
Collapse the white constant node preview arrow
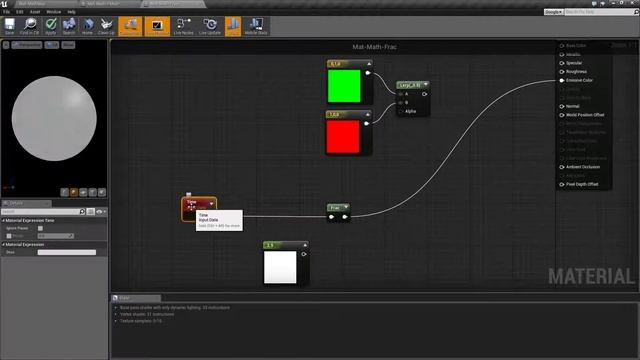(305, 245)
